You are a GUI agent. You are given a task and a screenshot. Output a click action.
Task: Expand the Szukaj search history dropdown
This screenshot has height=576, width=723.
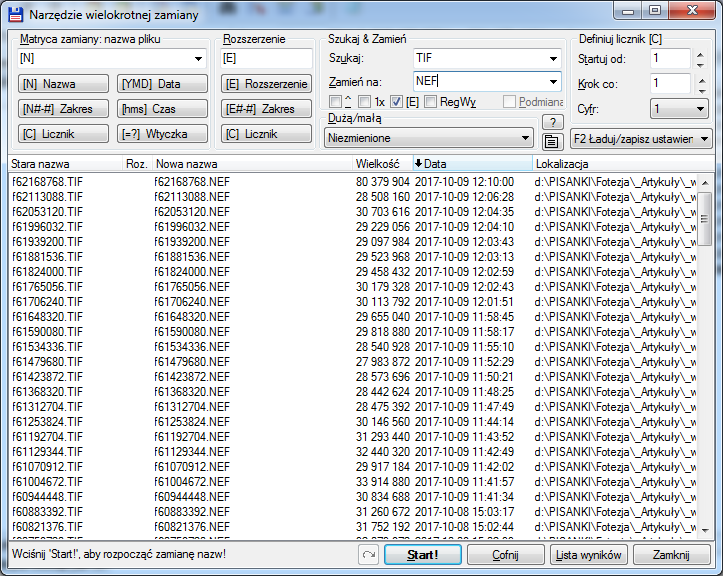(x=554, y=59)
